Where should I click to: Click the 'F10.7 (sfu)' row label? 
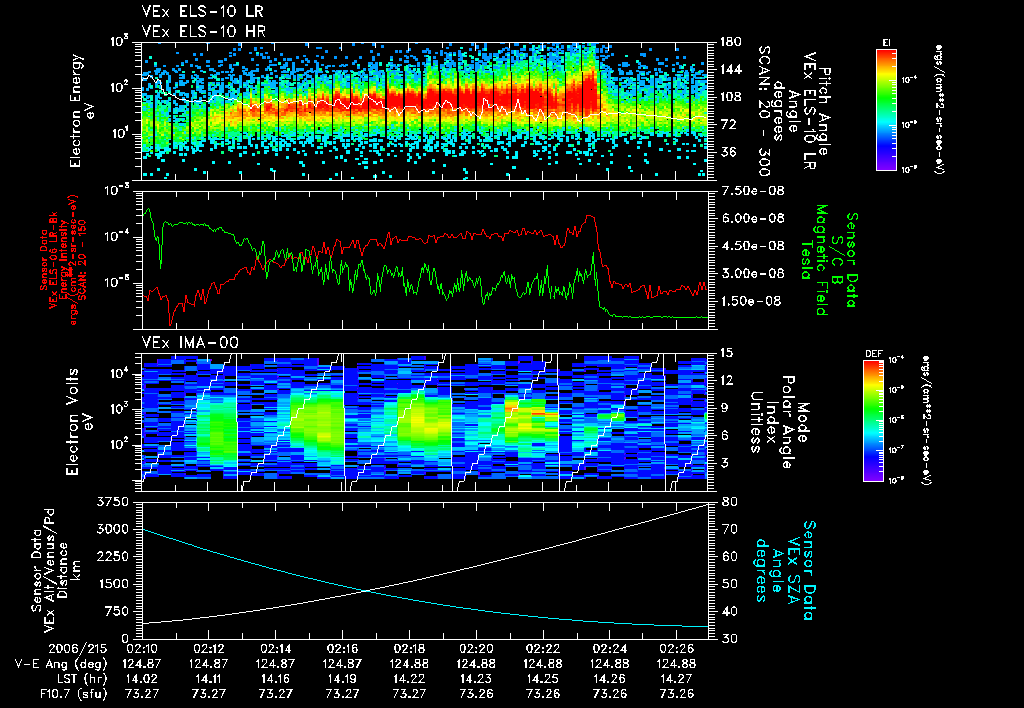tap(72, 694)
